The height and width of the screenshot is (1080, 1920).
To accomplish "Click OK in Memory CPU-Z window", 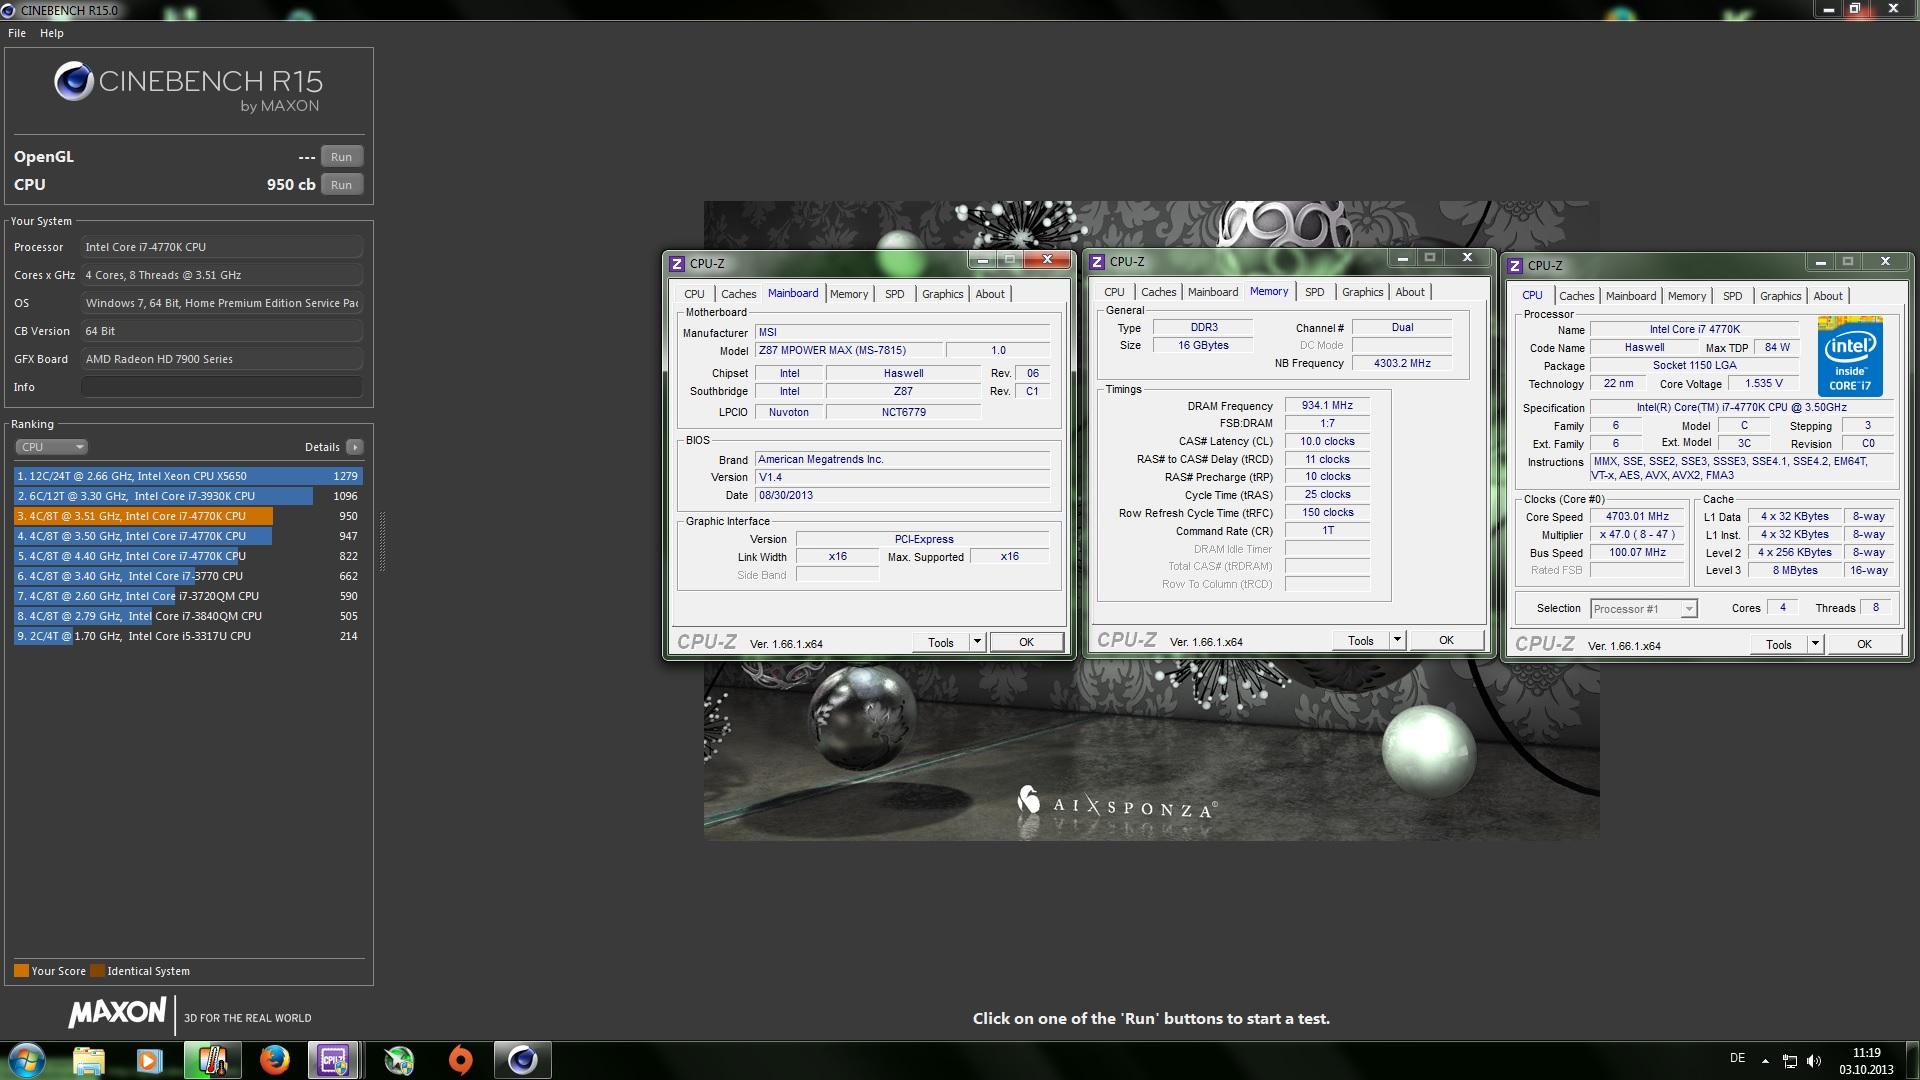I will (x=1446, y=641).
